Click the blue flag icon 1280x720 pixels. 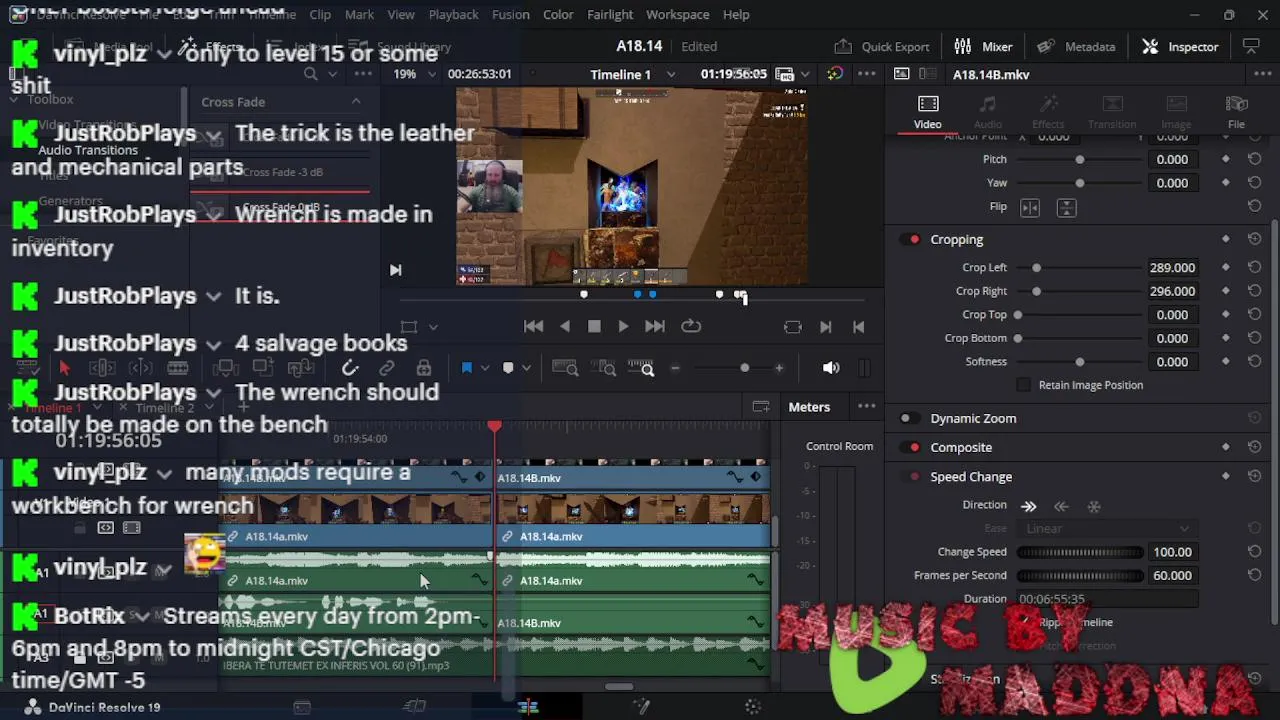pyautogui.click(x=466, y=368)
